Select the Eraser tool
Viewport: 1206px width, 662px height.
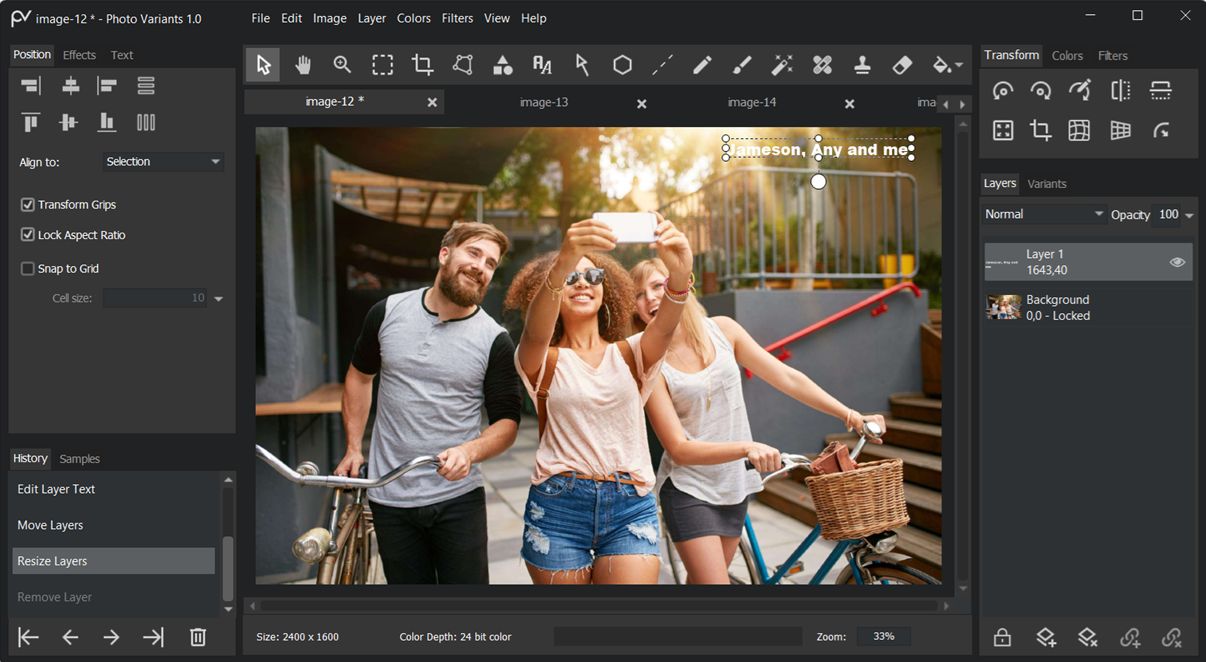click(902, 65)
